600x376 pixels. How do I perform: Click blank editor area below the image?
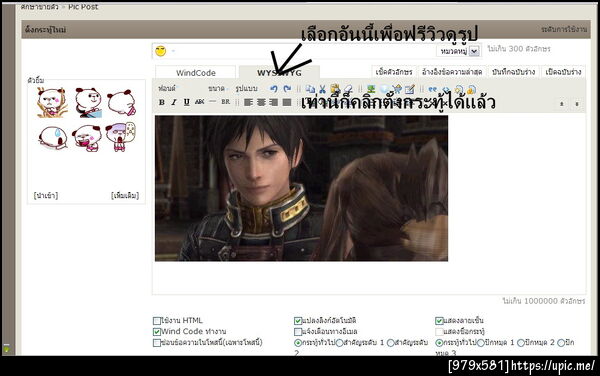pyautogui.click(x=369, y=278)
